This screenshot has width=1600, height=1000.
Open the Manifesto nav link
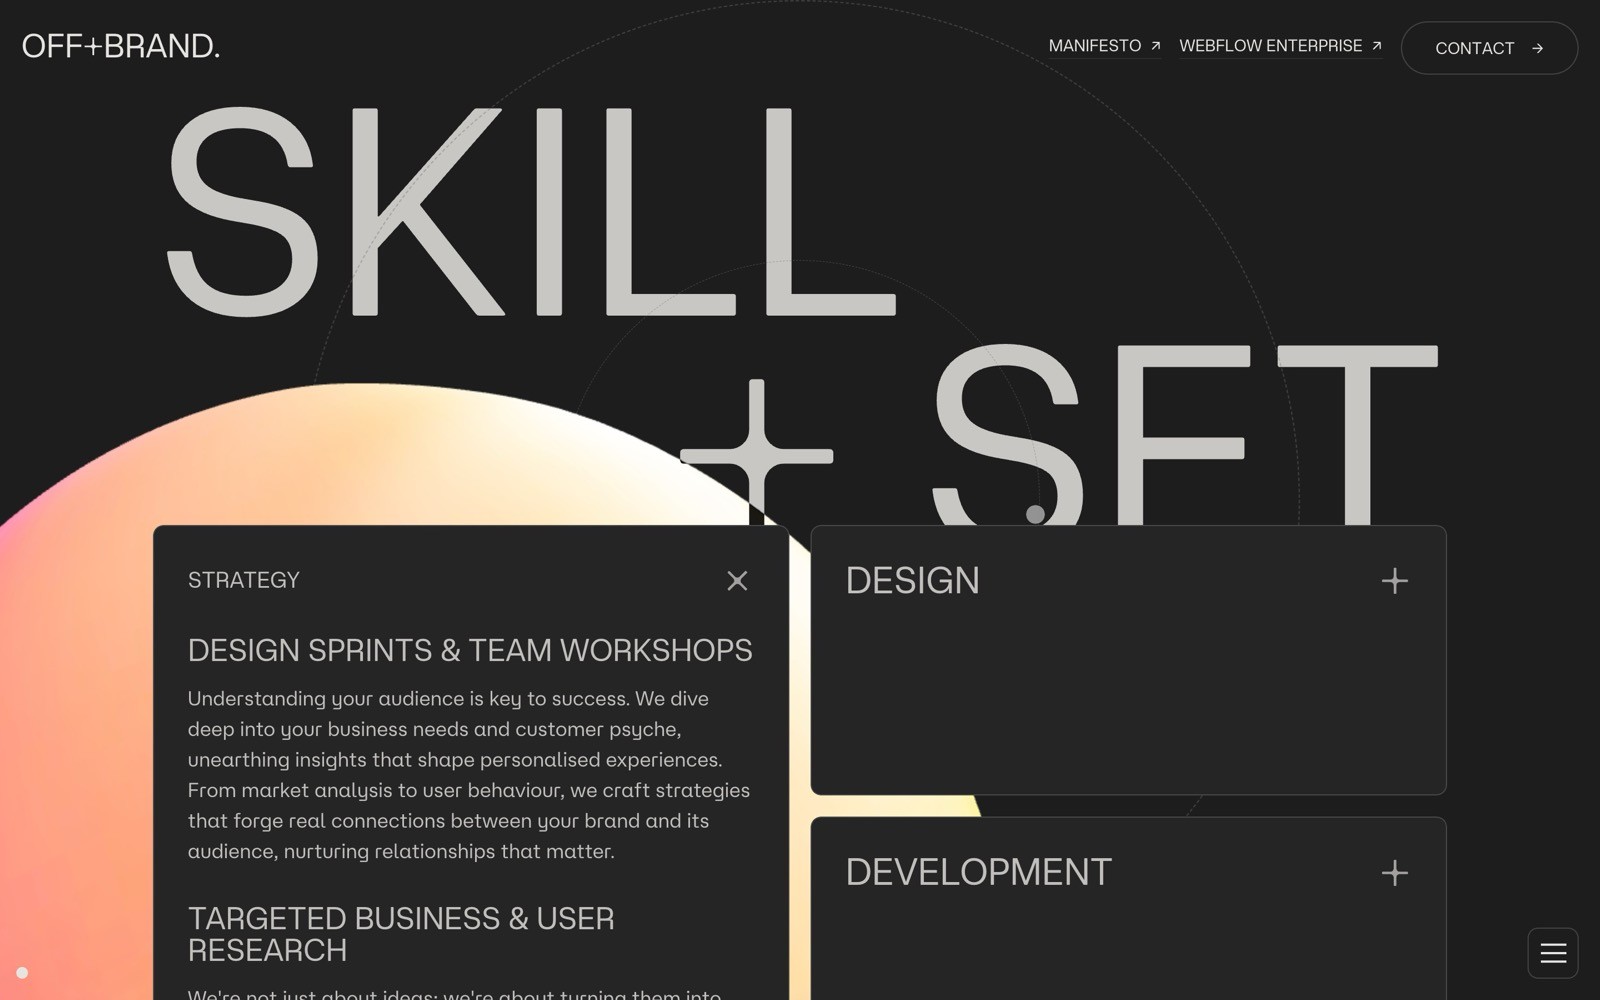[1105, 46]
